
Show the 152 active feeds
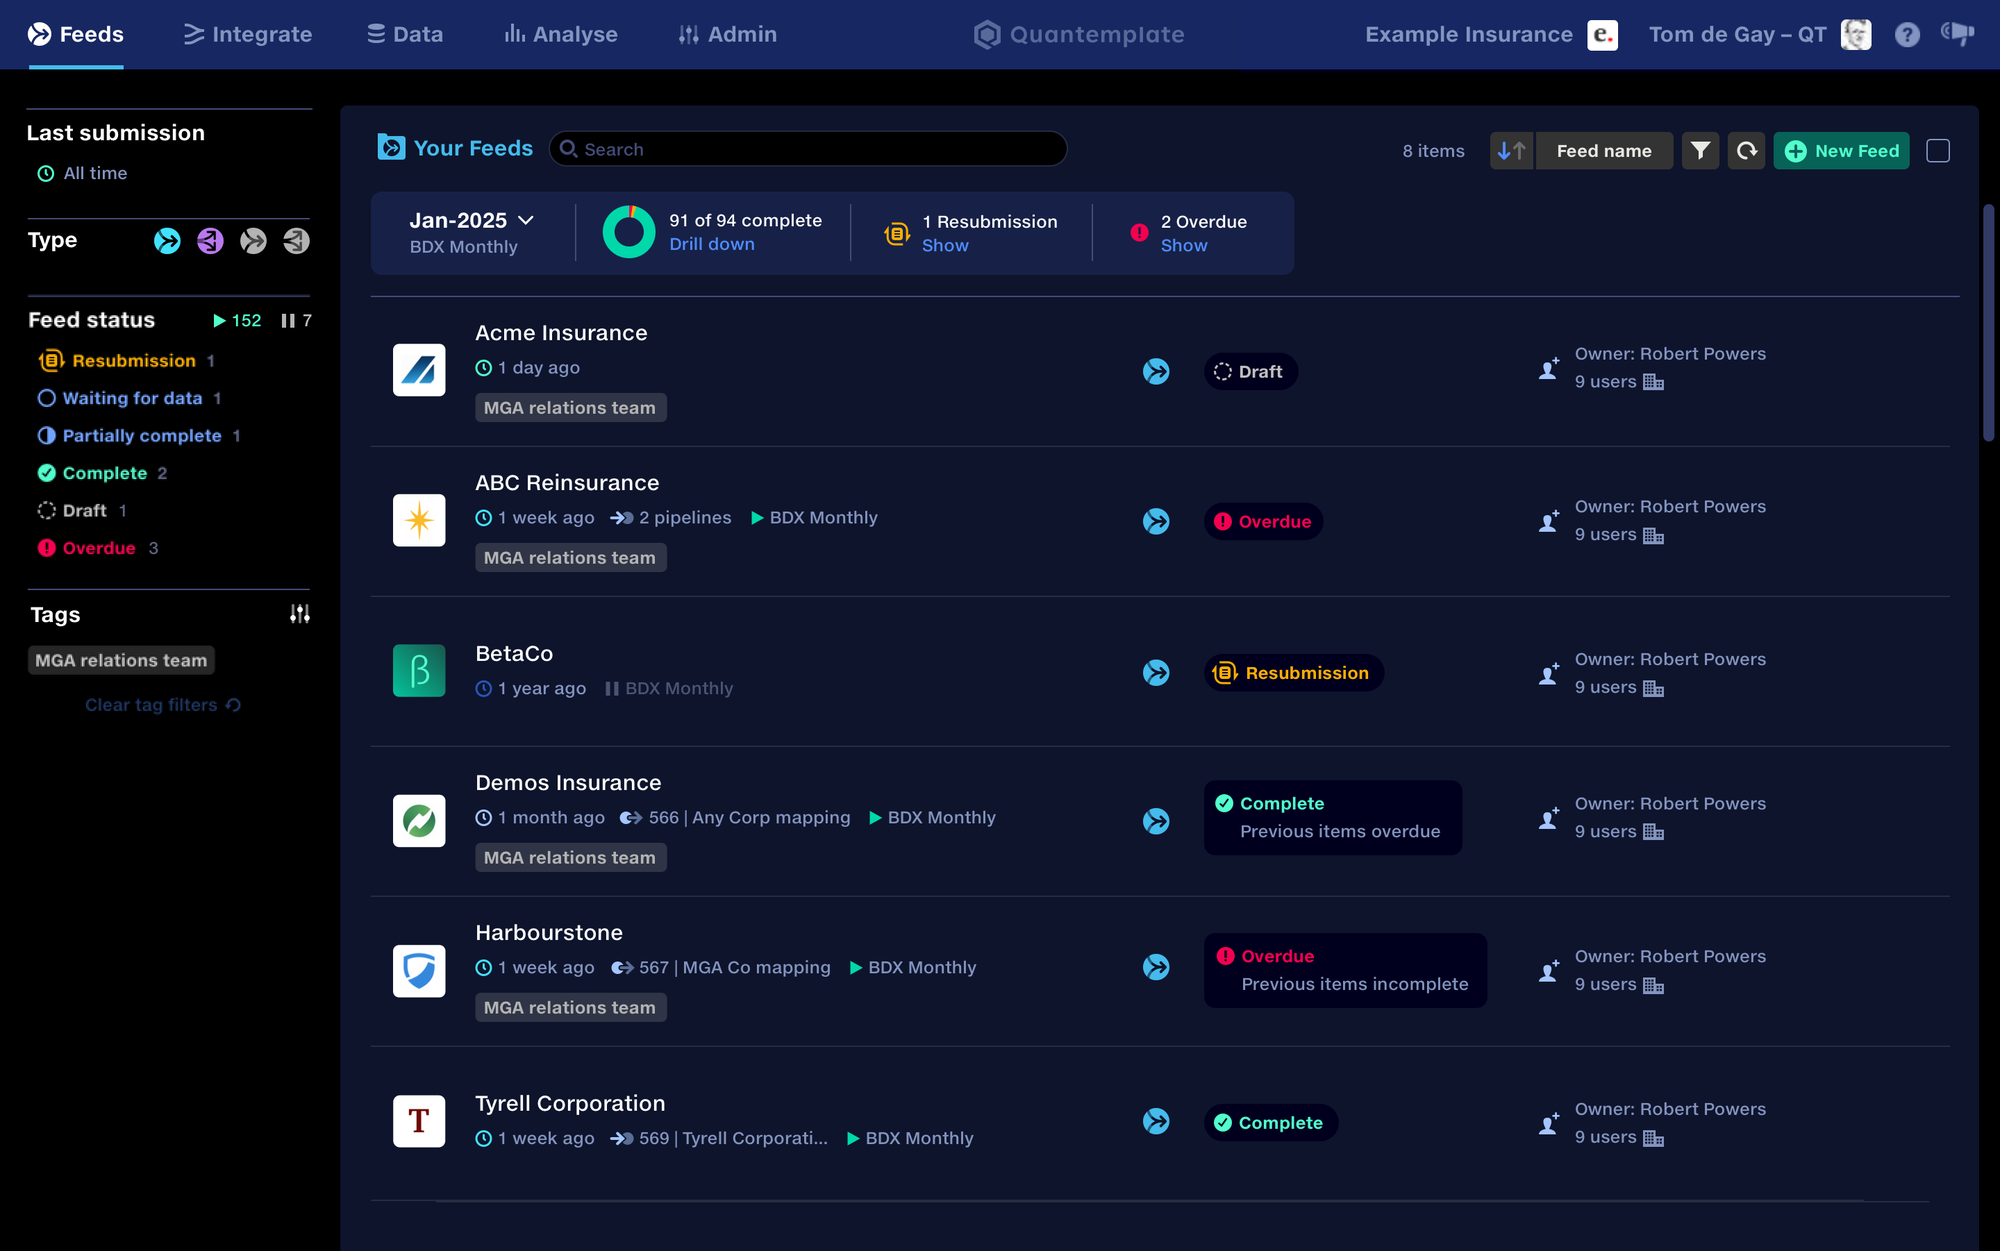237,321
